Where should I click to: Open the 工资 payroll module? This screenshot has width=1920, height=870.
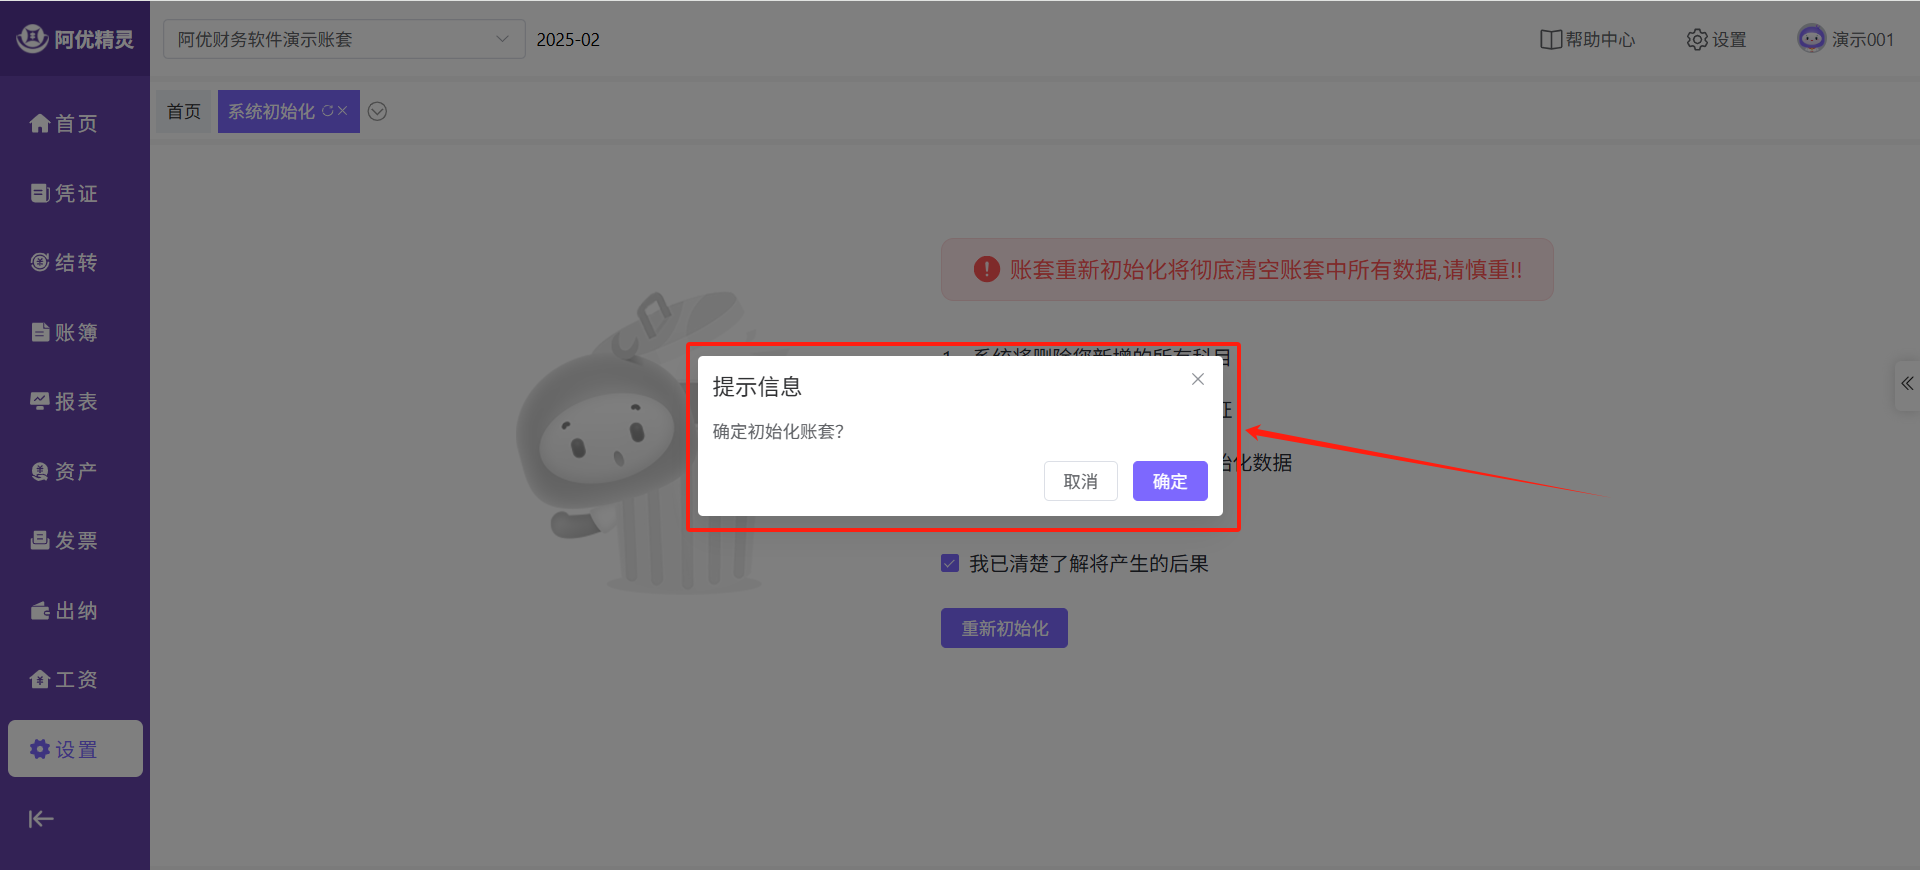(64, 679)
